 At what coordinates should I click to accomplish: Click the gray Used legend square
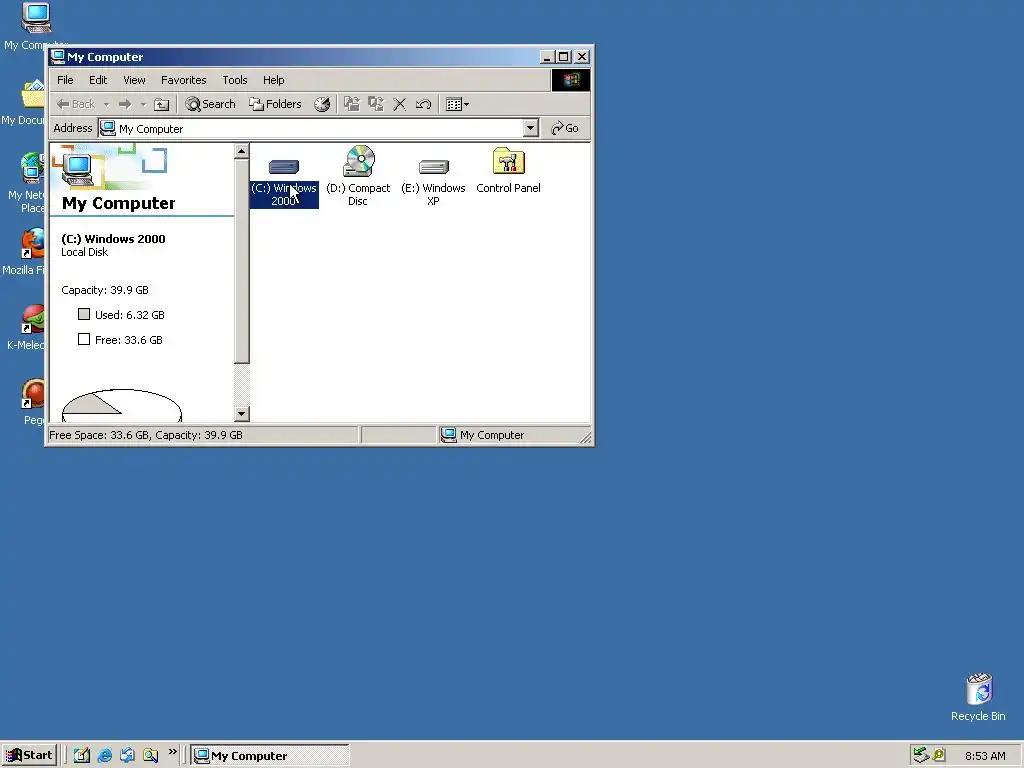[84, 314]
